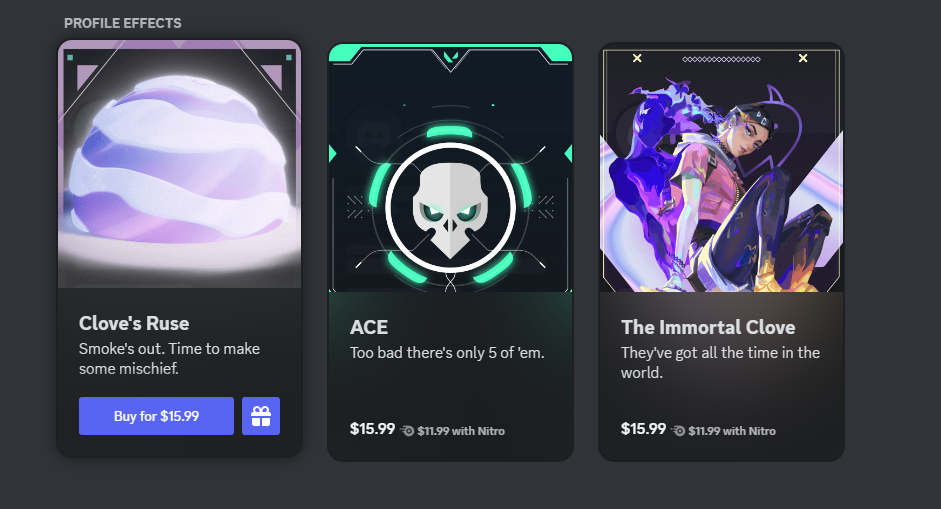Open the Clove's Ruse smoke orb preview
The height and width of the screenshot is (509, 941).
179,164
